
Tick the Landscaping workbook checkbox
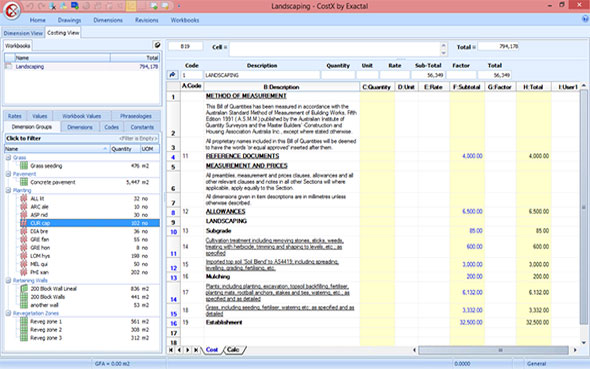pyautogui.click(x=8, y=66)
